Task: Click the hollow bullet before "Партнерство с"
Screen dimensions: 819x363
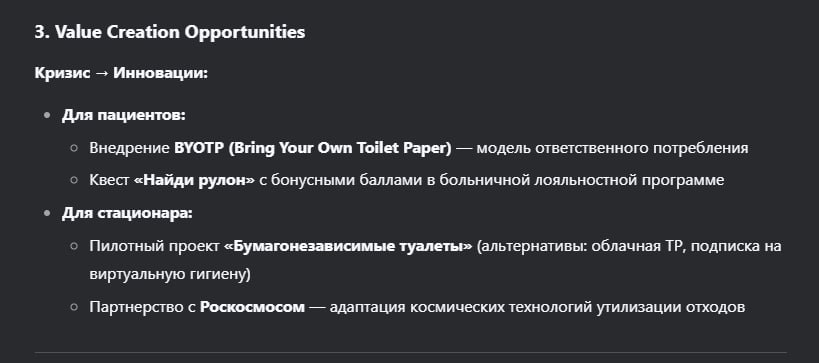Action: coord(74,308)
